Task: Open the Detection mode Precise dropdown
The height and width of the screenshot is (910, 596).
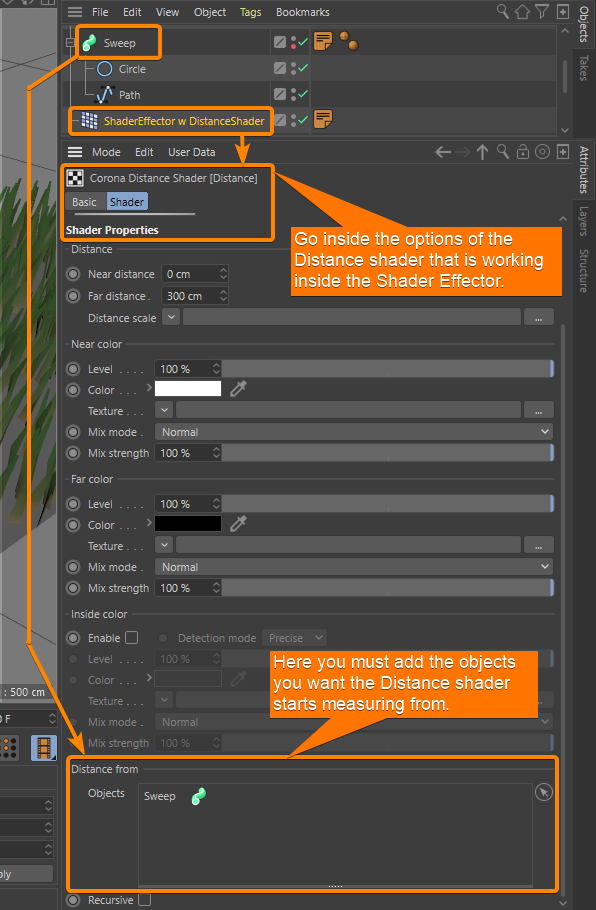Action: pos(294,638)
